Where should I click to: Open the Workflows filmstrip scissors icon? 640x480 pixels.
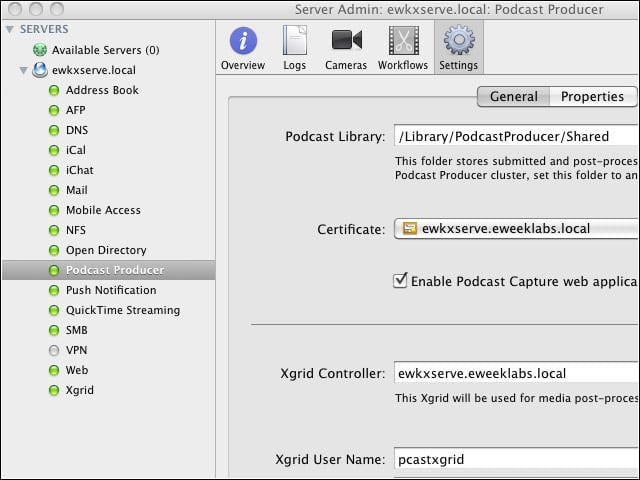click(x=403, y=40)
